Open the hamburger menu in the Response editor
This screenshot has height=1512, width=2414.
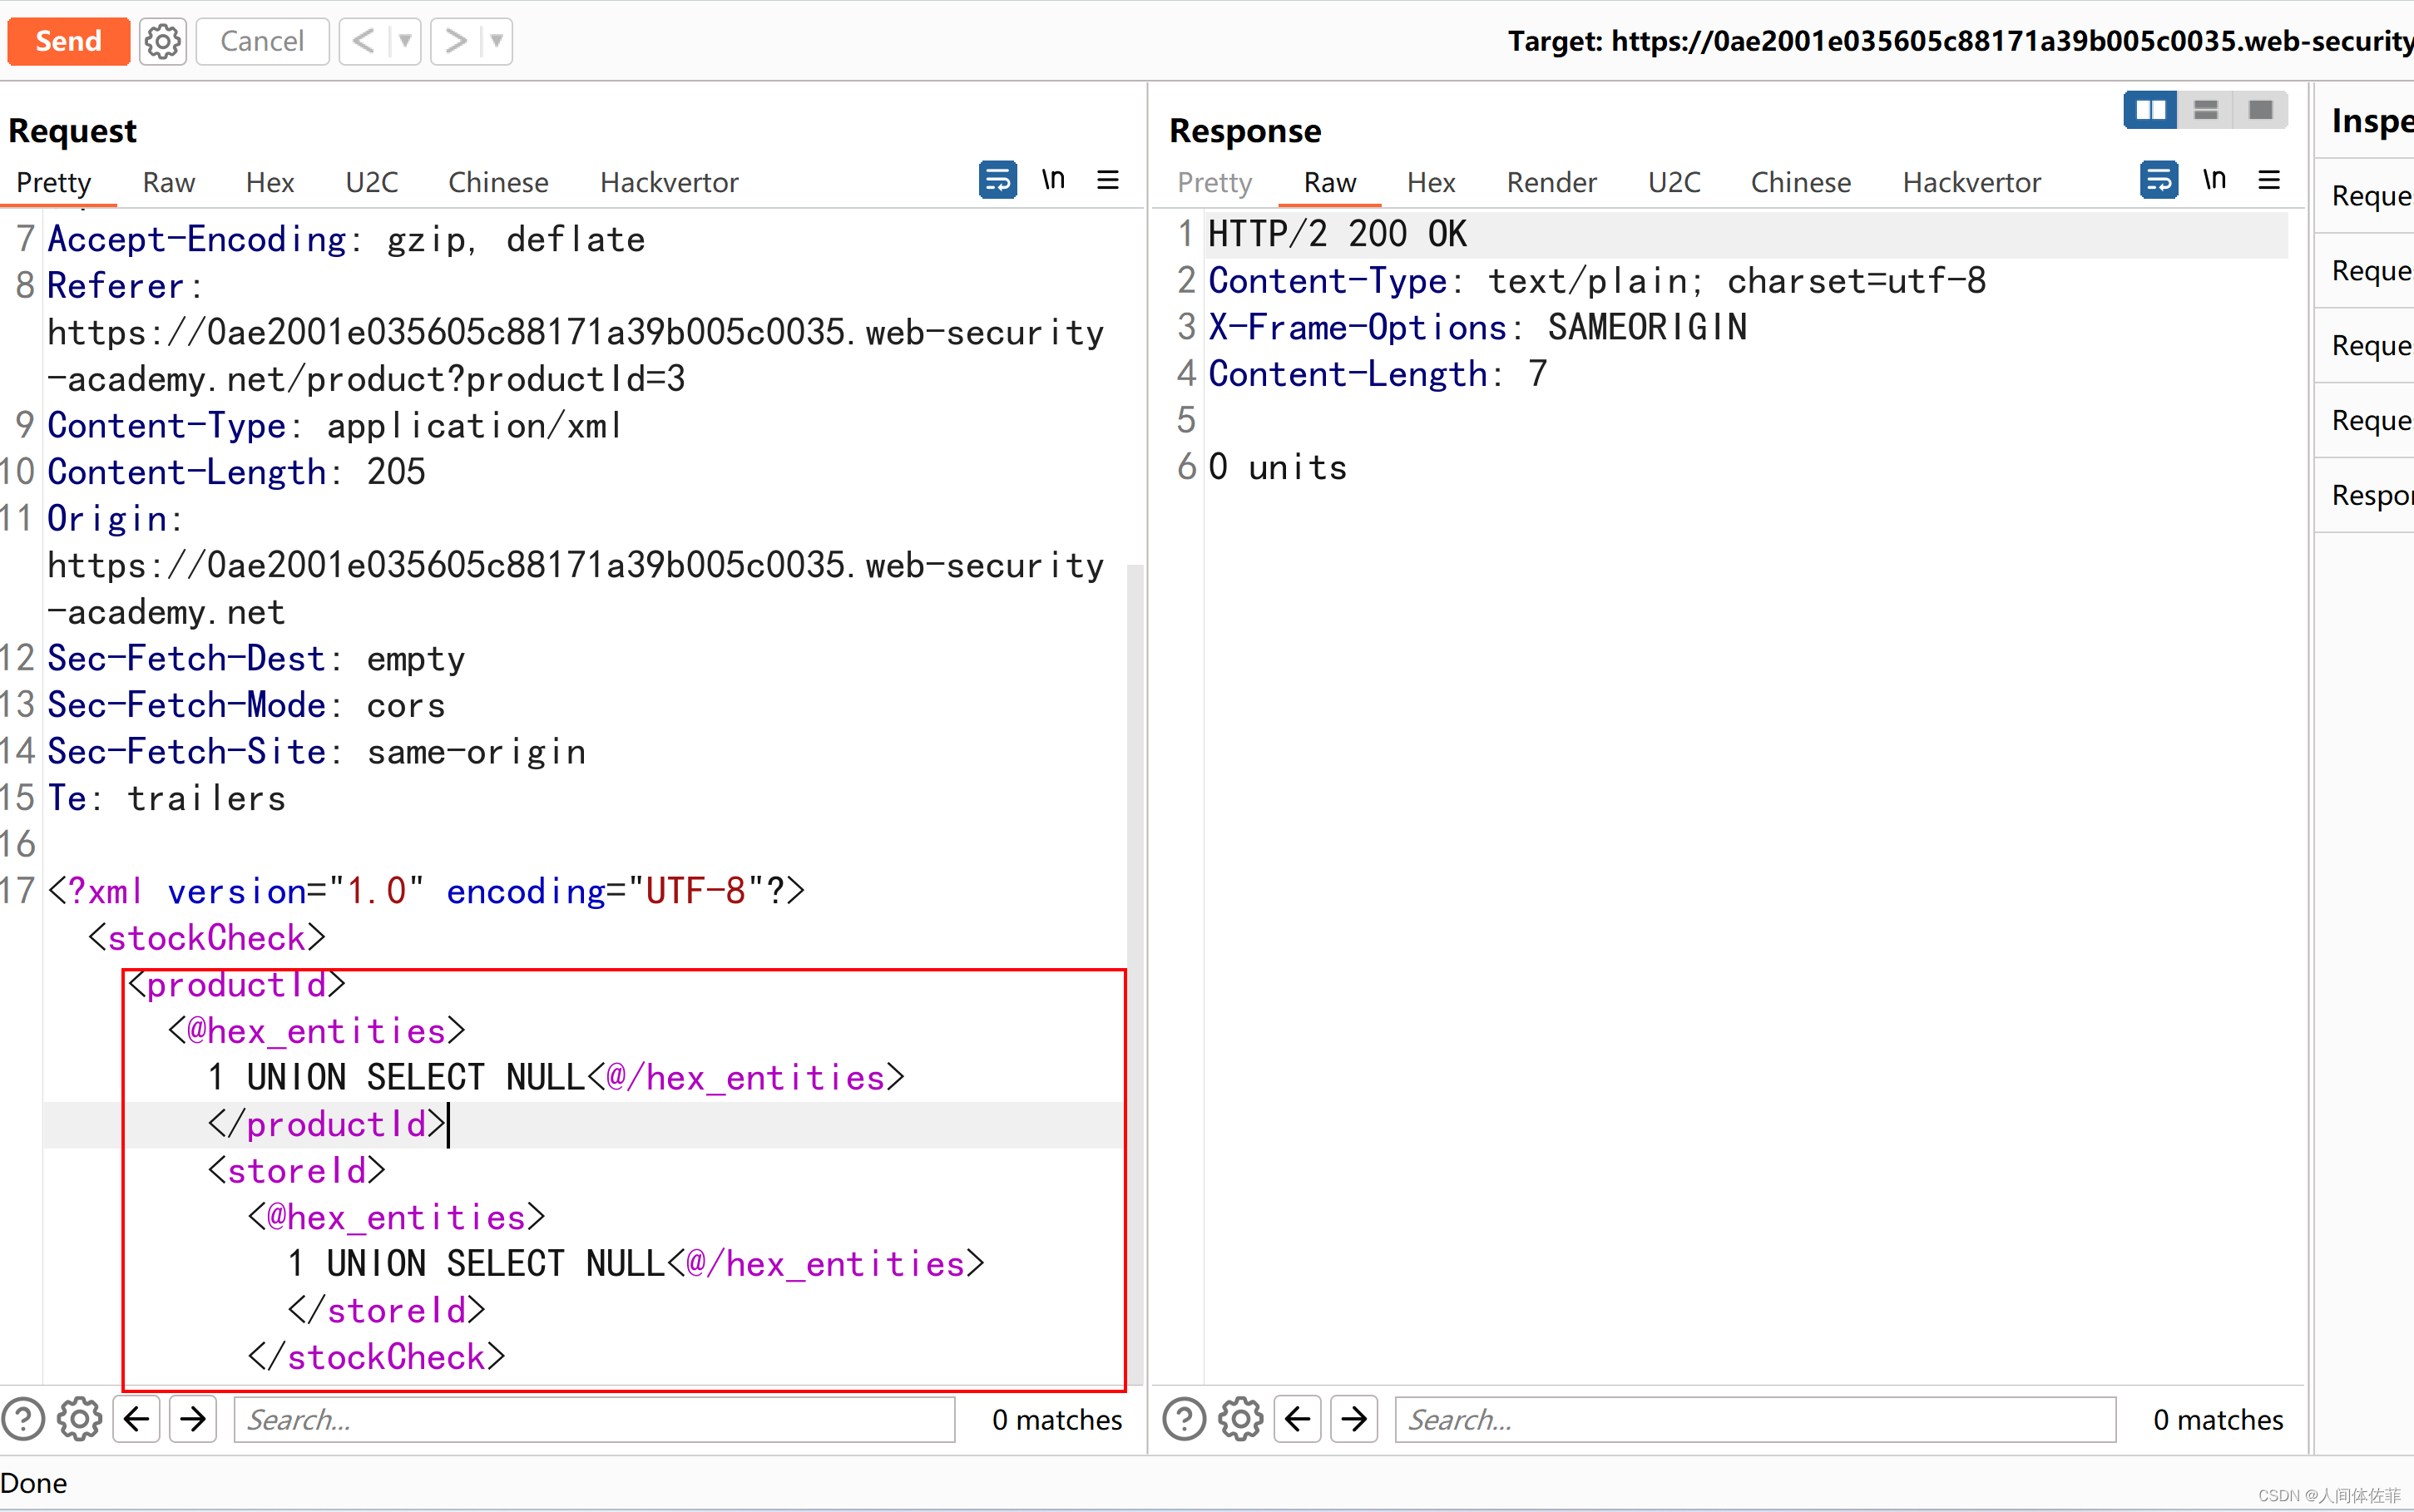(x=2269, y=180)
